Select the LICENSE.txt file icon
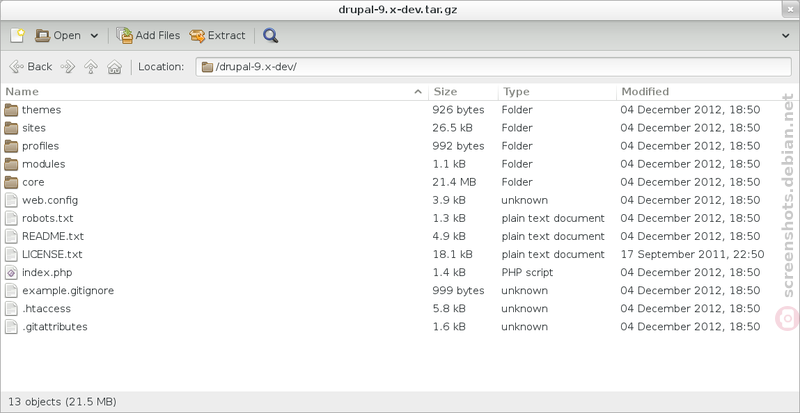 11,254
